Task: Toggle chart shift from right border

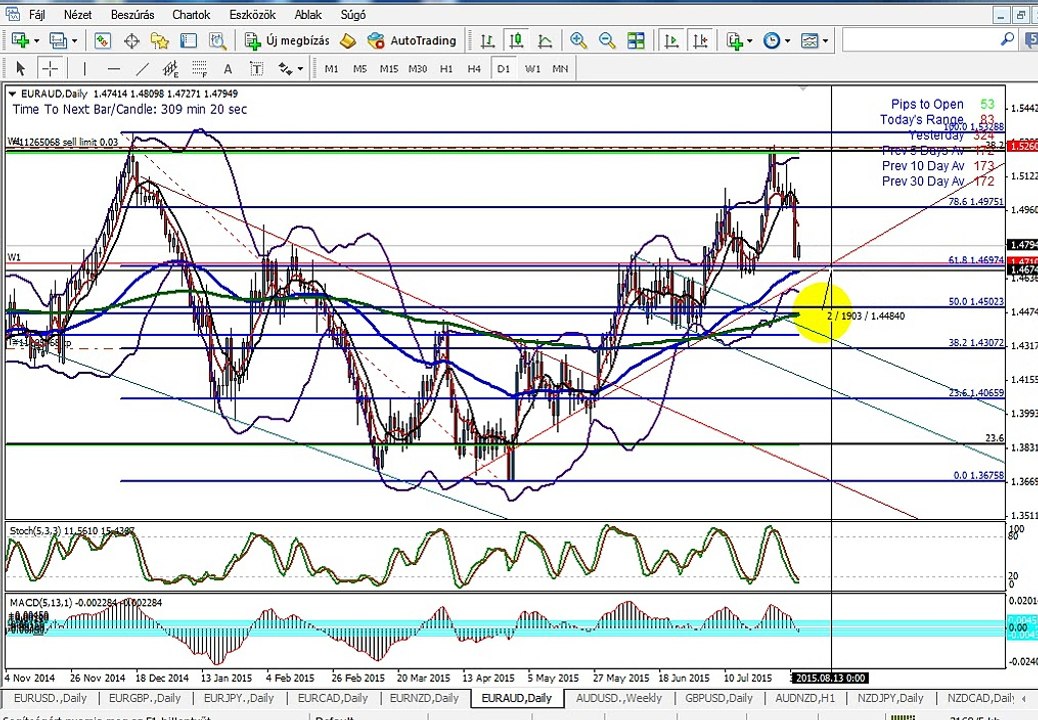Action: click(700, 41)
